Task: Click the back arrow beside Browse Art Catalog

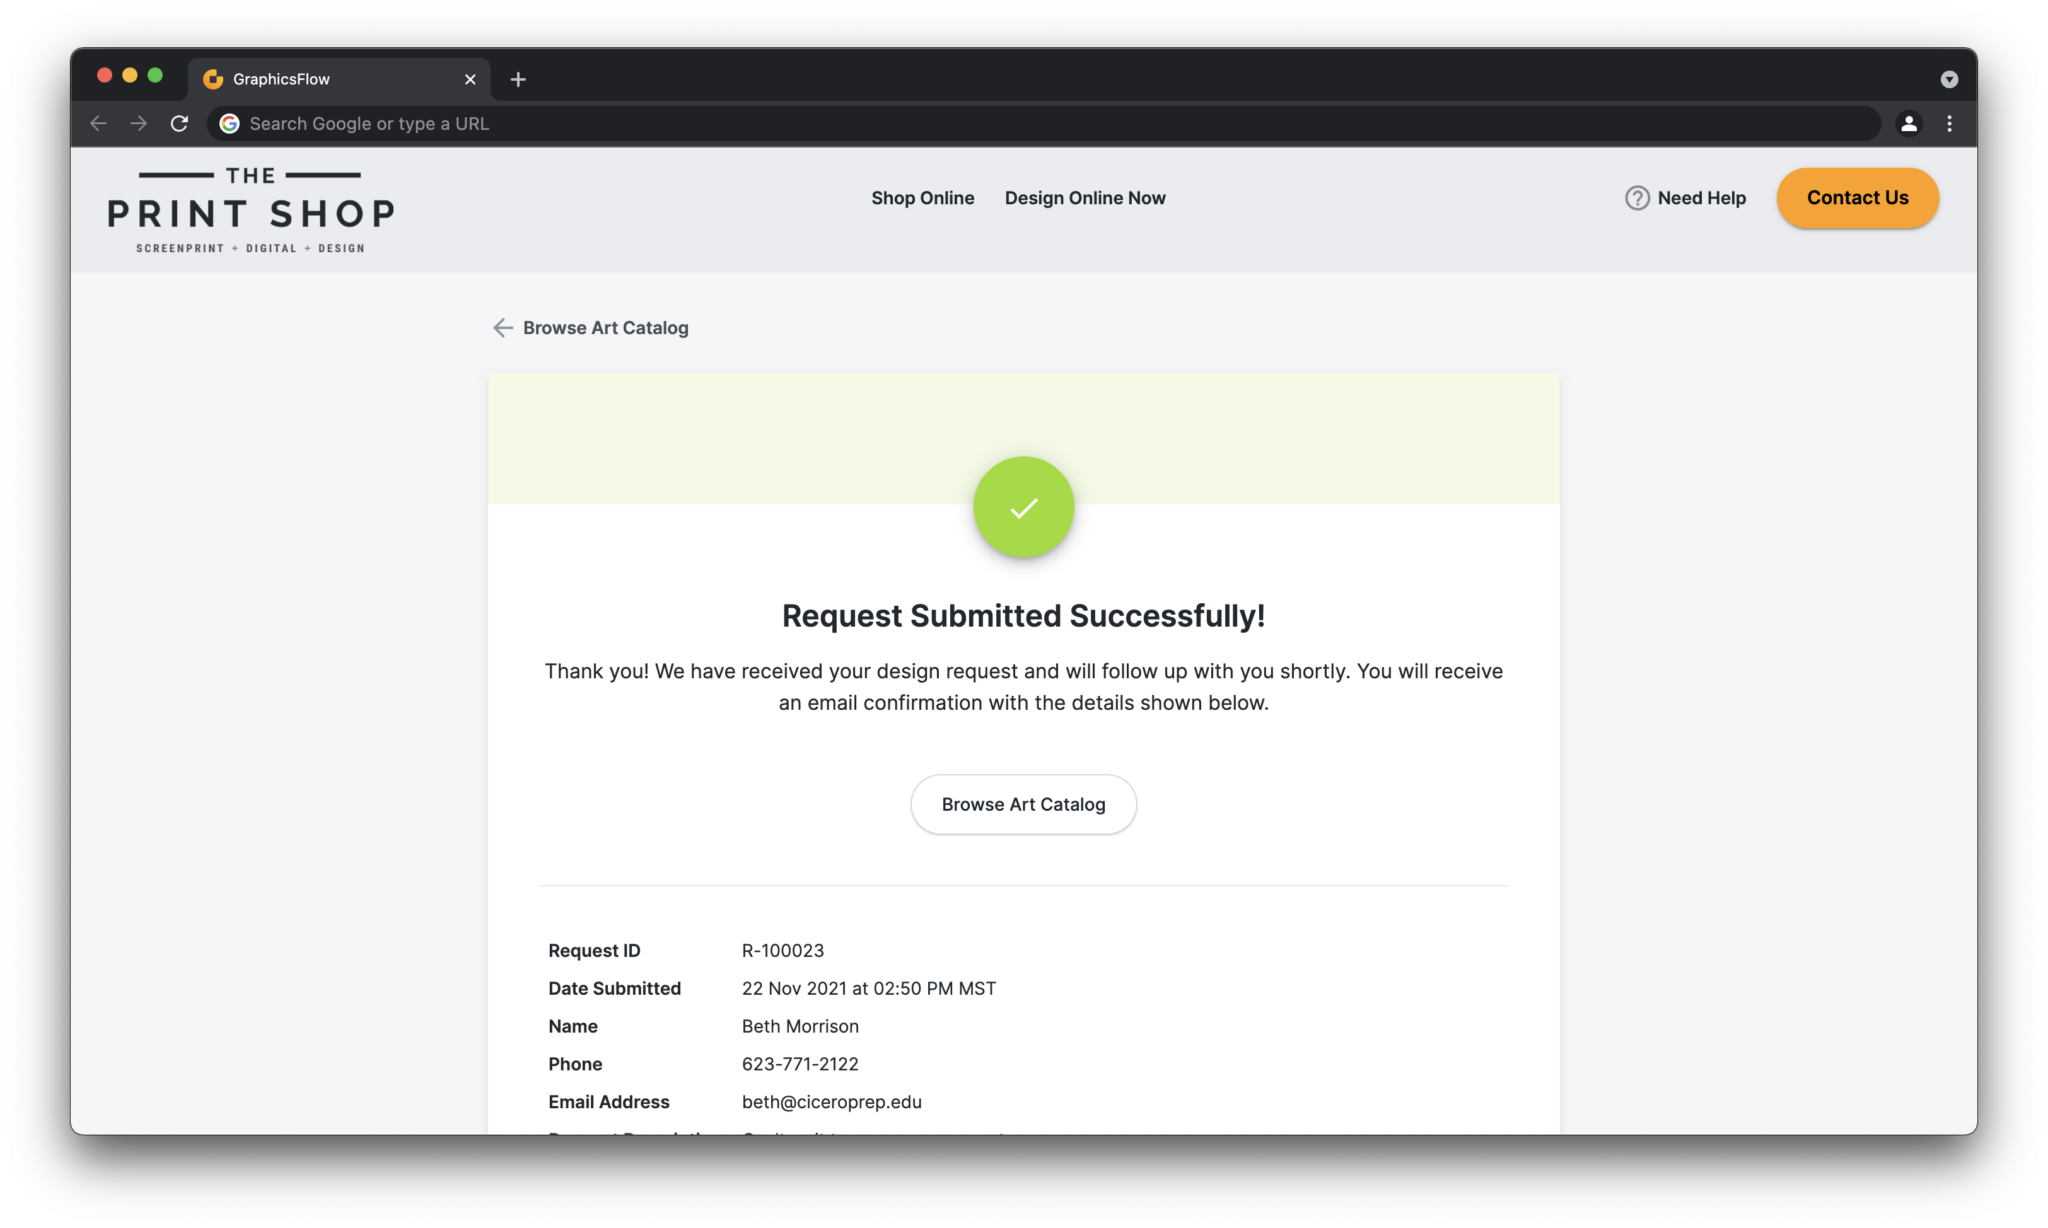Action: pos(501,327)
